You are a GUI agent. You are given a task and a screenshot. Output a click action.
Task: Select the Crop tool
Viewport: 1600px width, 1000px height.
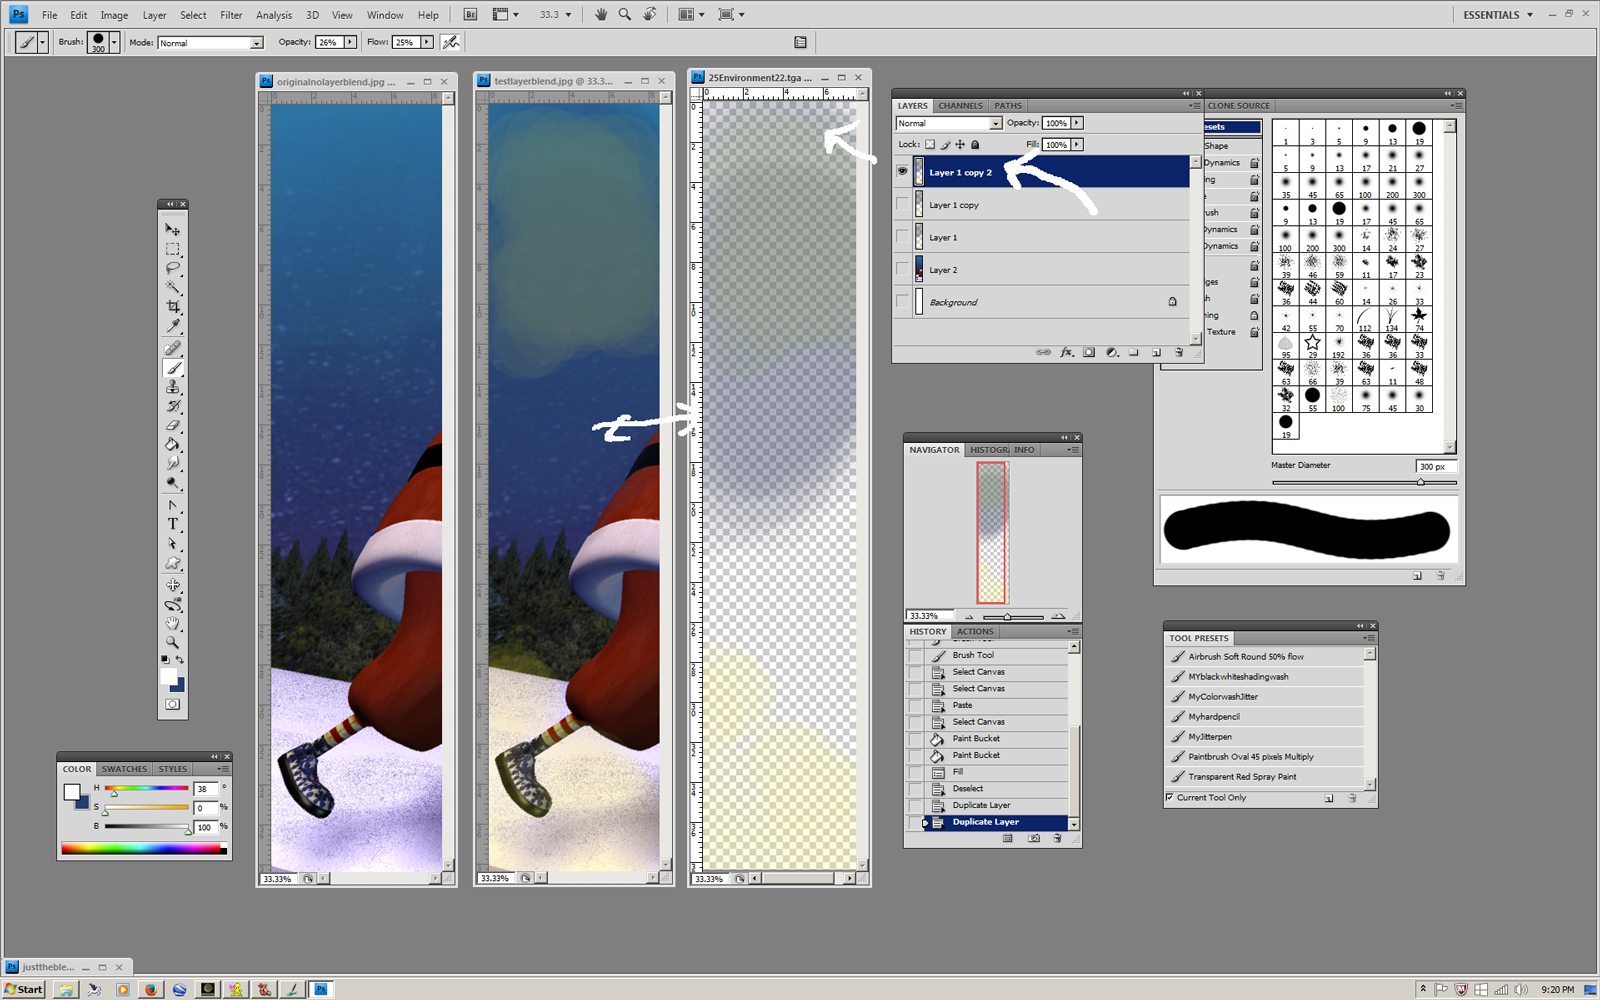coord(173,307)
